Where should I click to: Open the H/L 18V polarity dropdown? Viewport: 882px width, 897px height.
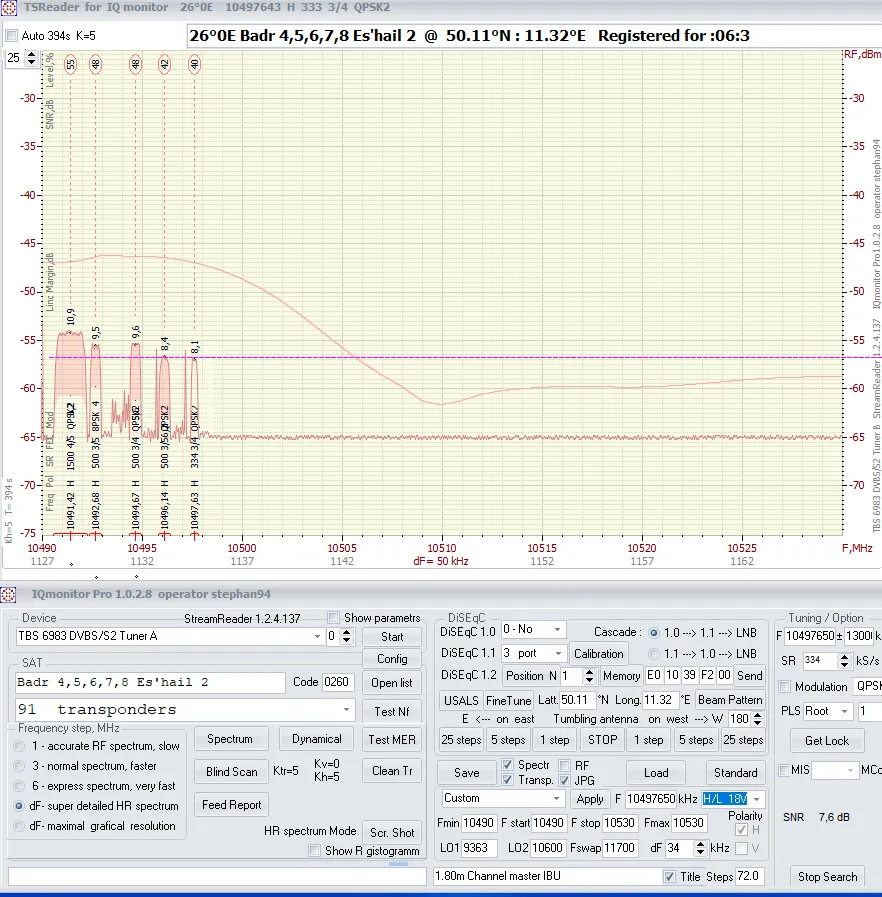point(757,799)
